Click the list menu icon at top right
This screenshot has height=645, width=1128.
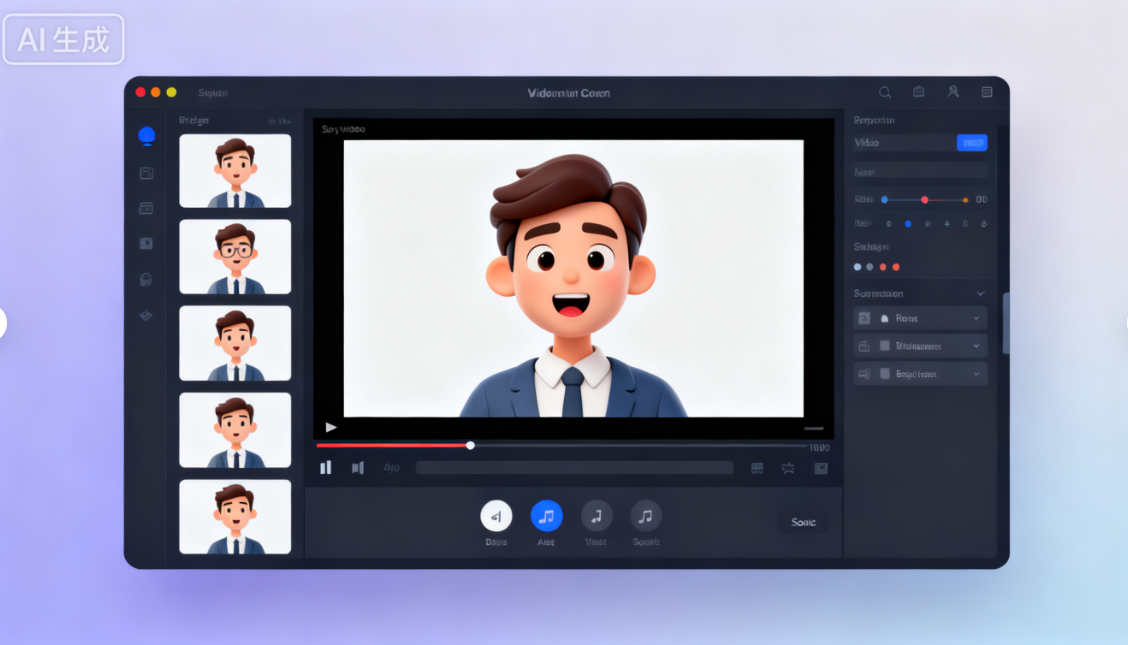tap(987, 92)
